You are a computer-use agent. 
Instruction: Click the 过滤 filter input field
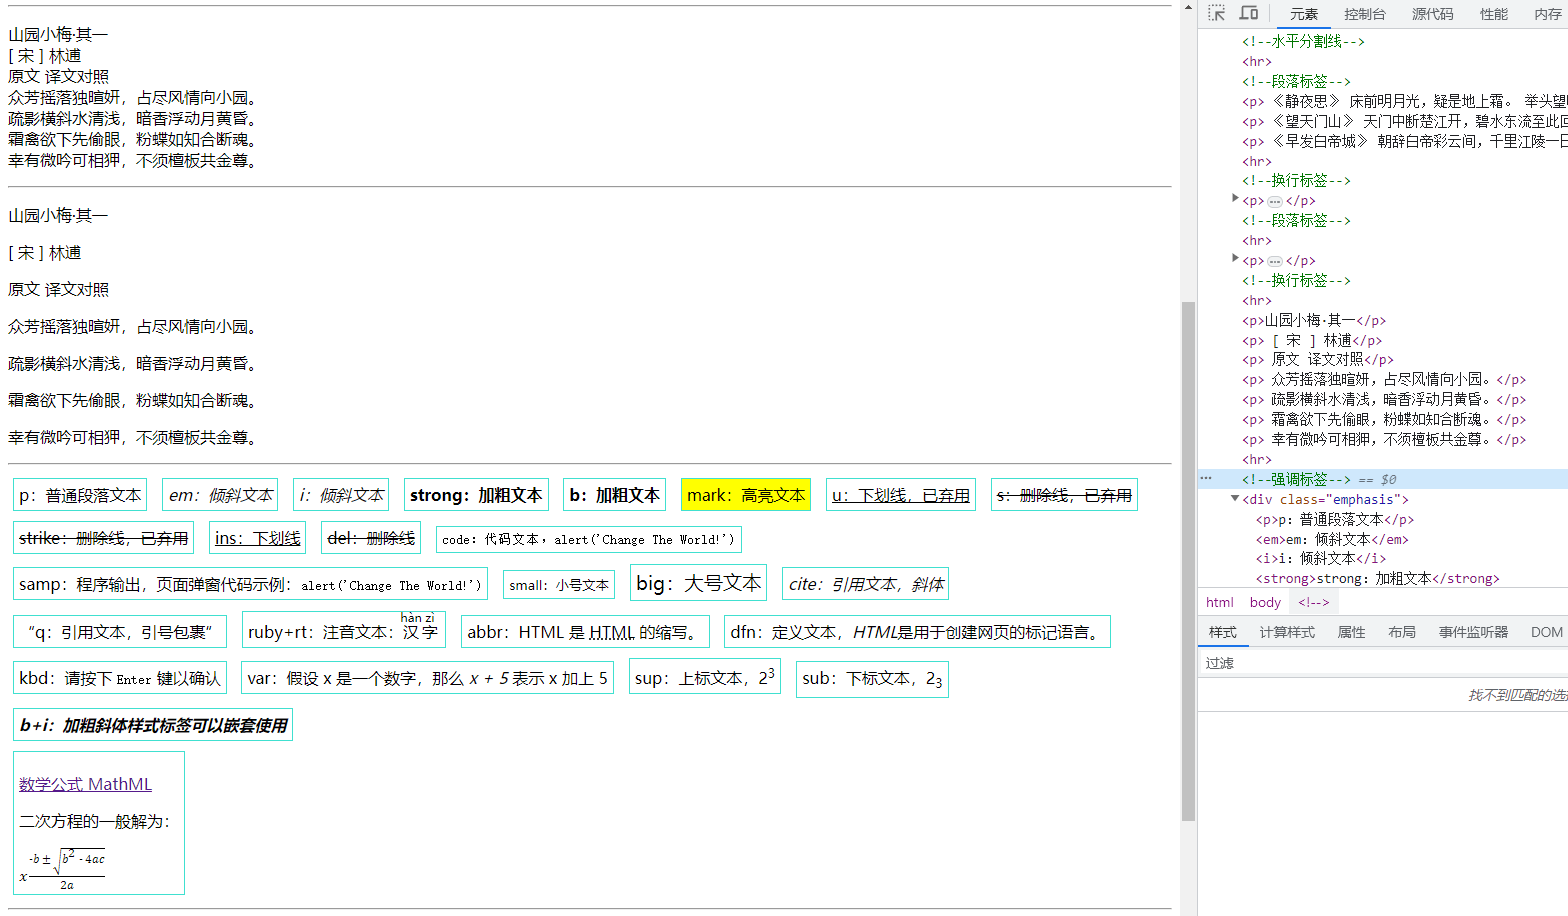pos(1383,663)
